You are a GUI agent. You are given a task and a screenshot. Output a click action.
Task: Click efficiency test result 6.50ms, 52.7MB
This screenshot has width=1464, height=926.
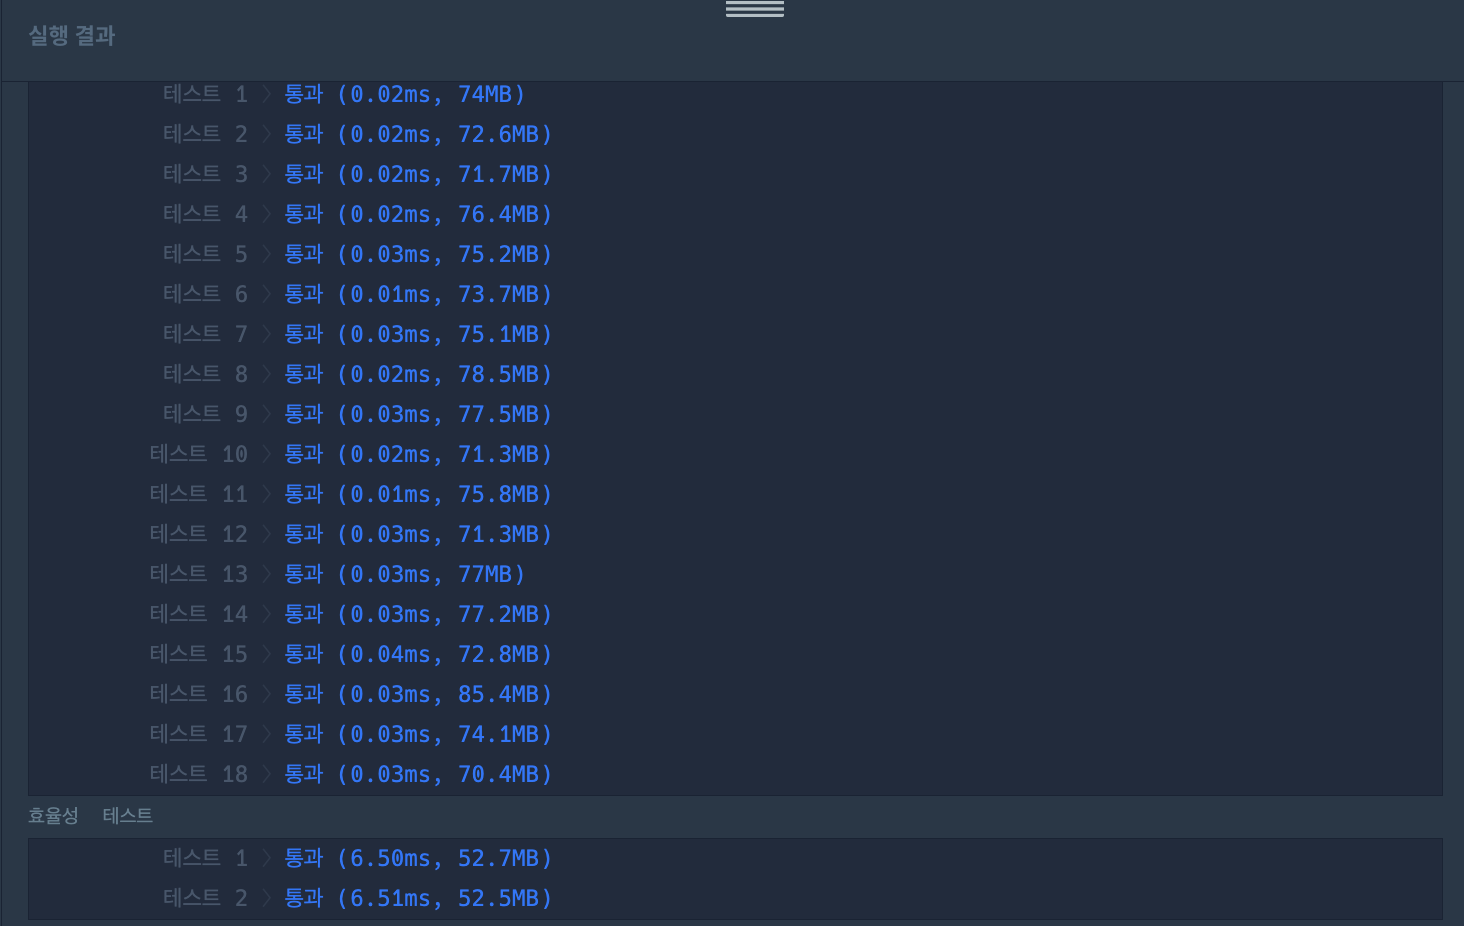tap(418, 858)
